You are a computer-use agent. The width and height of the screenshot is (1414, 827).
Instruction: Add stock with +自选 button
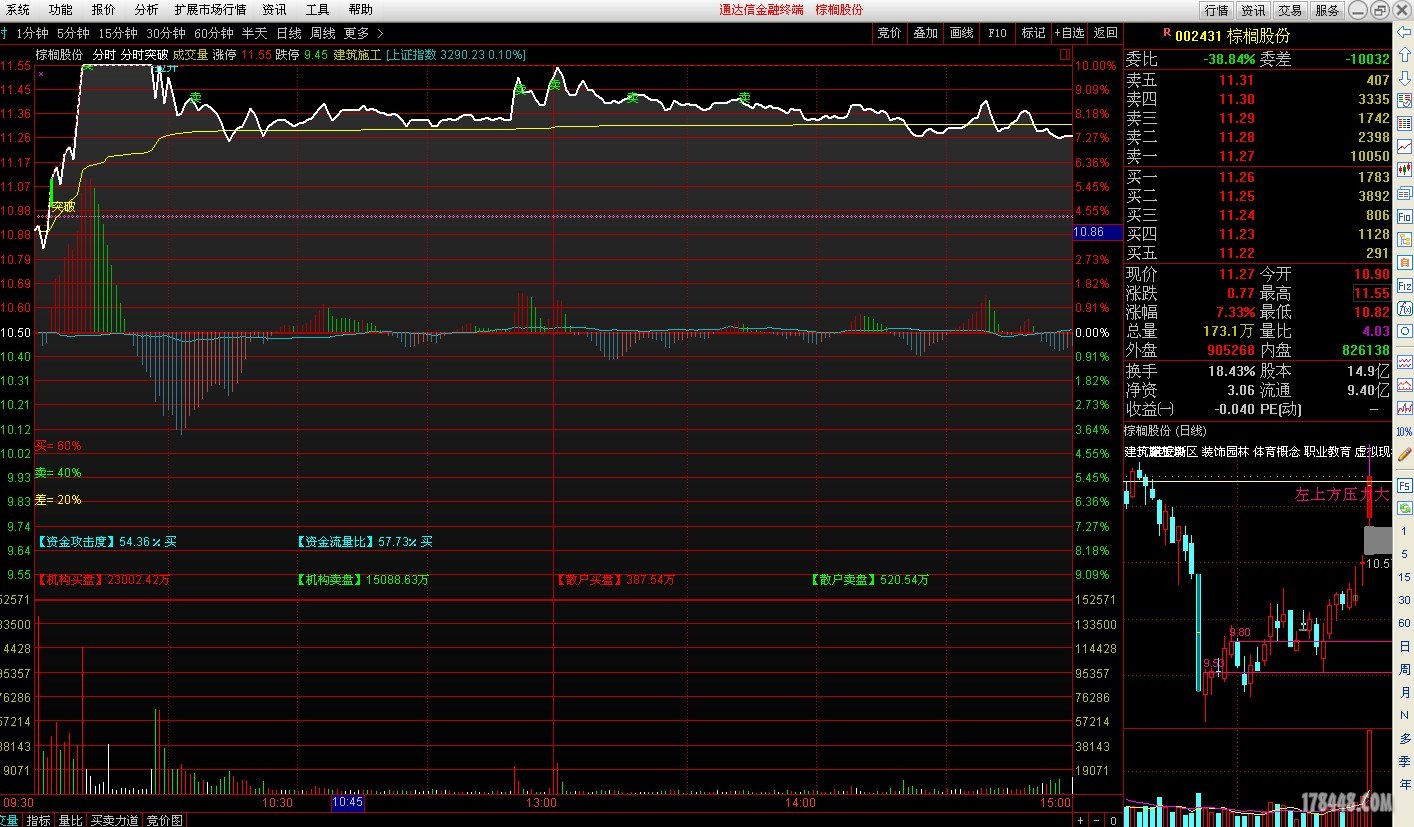tap(1069, 33)
